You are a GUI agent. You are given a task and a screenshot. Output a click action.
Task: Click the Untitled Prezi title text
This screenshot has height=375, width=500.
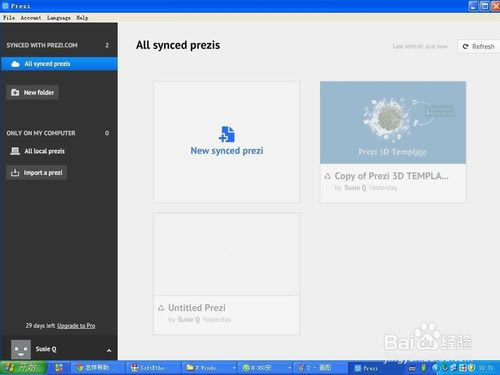coord(197,308)
